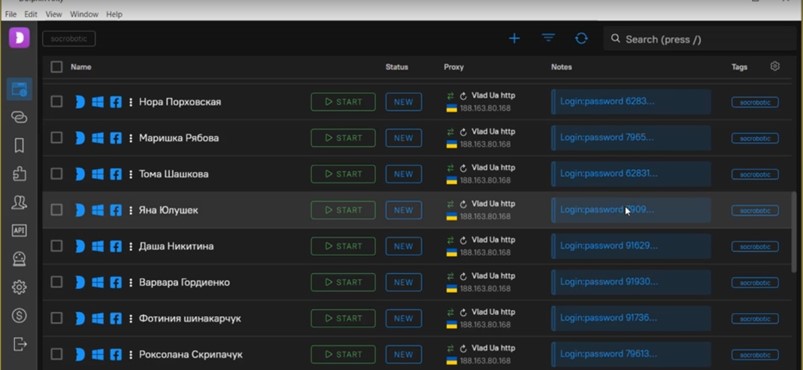This screenshot has height=370, width=803.
Task: Start the Фотиния шинакарчук profile
Action: tap(343, 318)
